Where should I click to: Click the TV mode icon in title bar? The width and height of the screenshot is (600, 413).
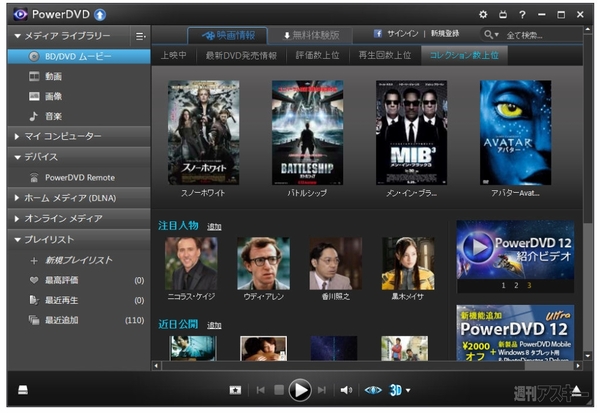pyautogui.click(x=503, y=15)
